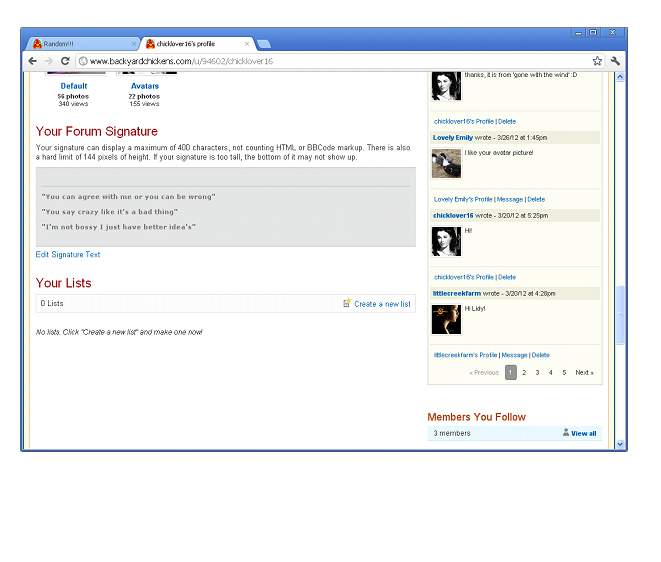Bookmark this page with the star icon

click(597, 61)
